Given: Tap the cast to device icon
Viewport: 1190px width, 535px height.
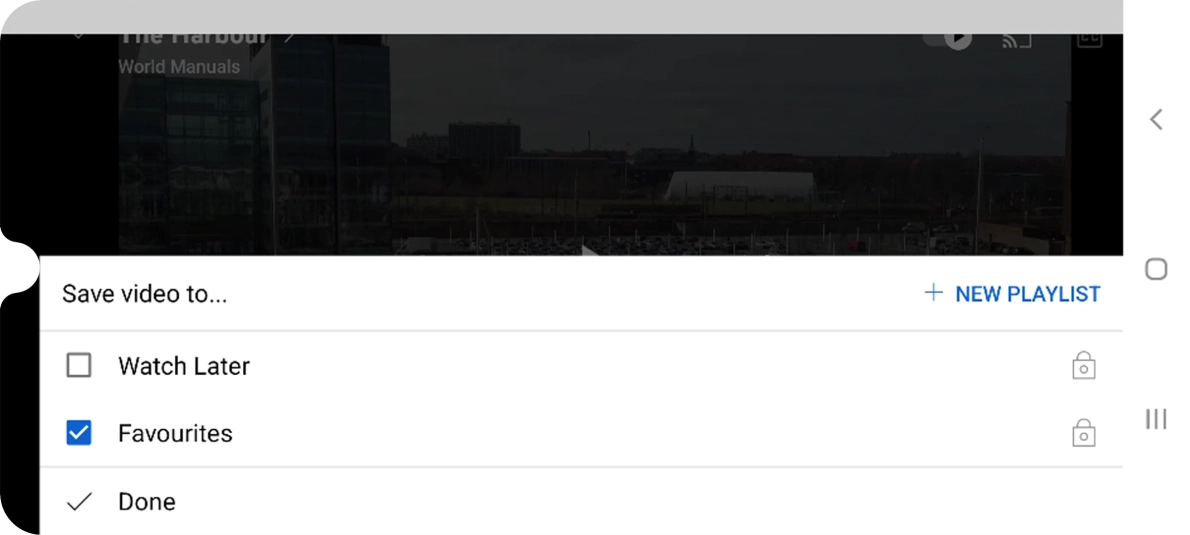Looking at the screenshot, I should tap(1017, 40).
